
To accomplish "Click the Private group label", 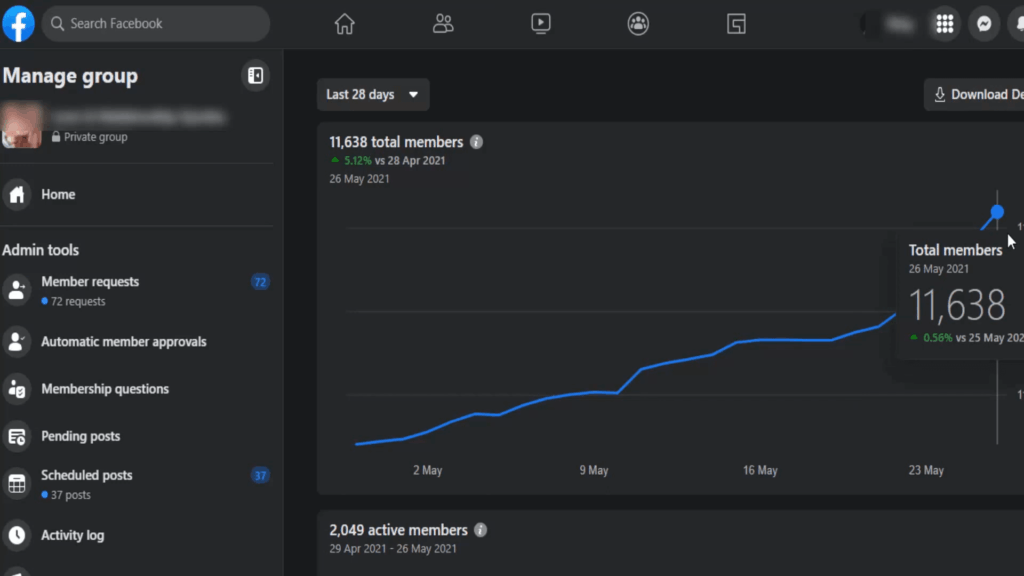I will click(95, 137).
